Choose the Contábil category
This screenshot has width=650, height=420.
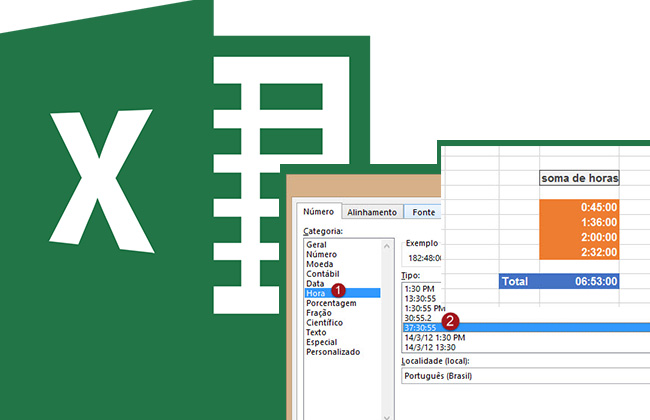[323, 274]
